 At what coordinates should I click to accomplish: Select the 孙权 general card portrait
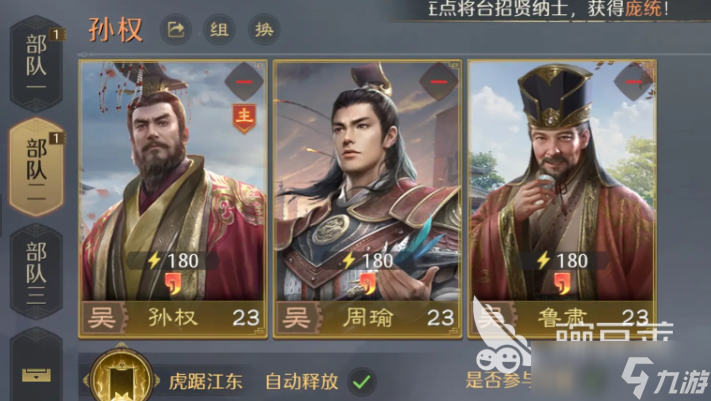(173, 181)
